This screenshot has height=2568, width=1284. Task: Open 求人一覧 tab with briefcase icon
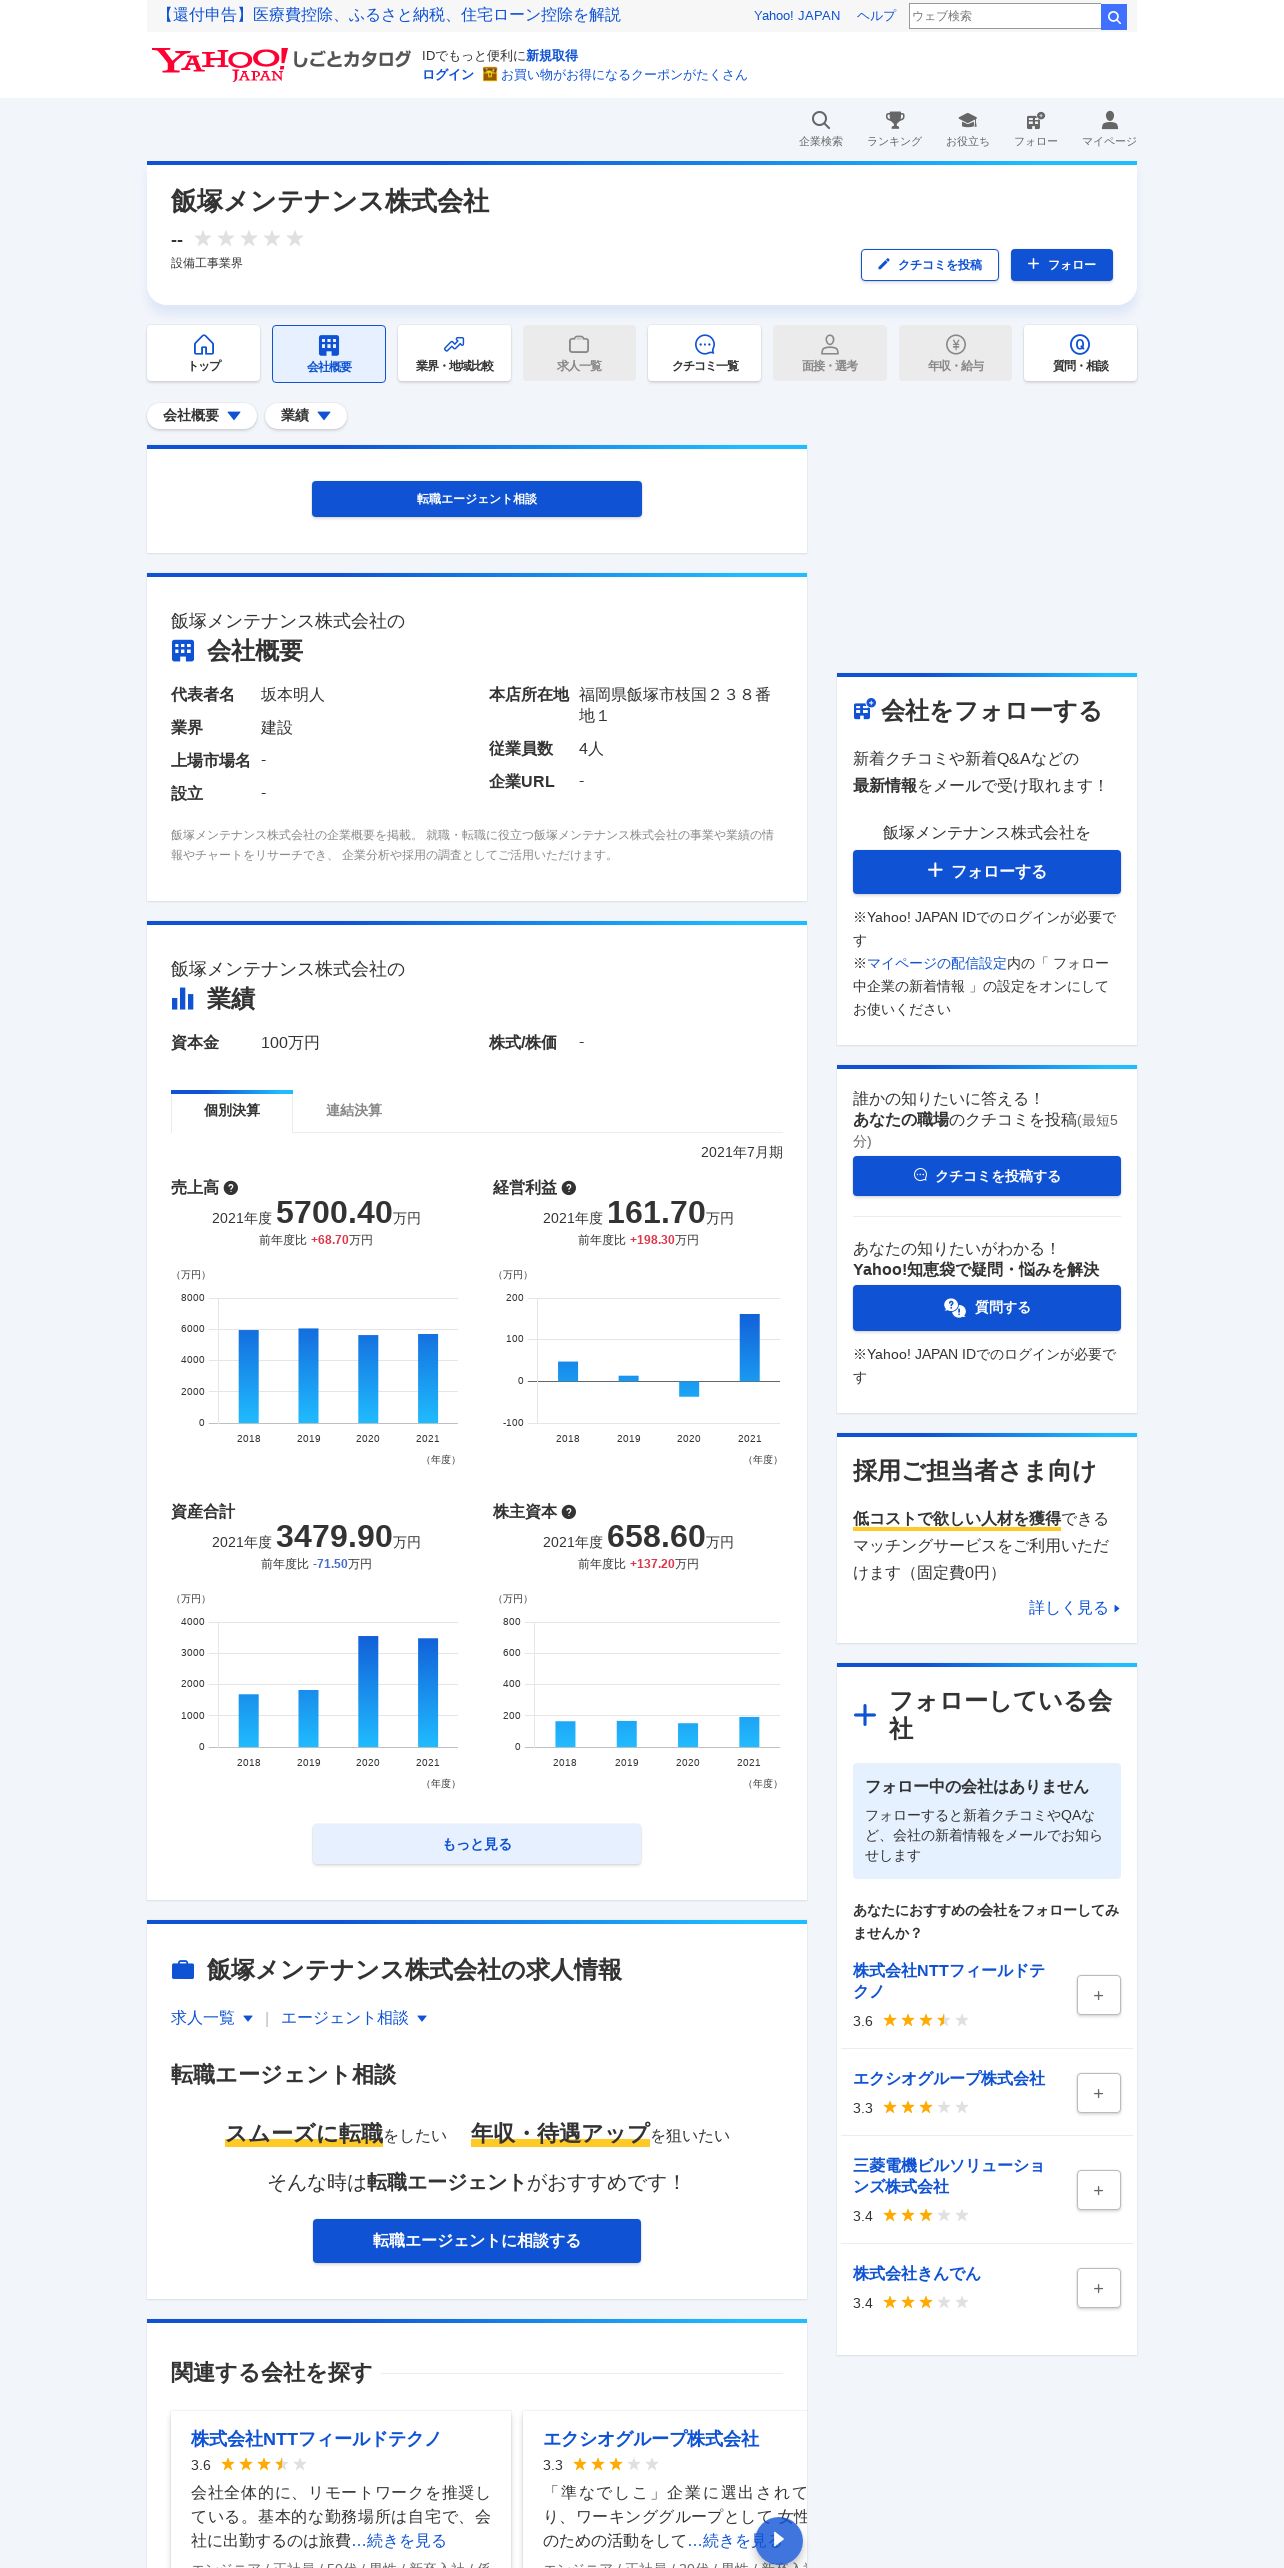579,353
